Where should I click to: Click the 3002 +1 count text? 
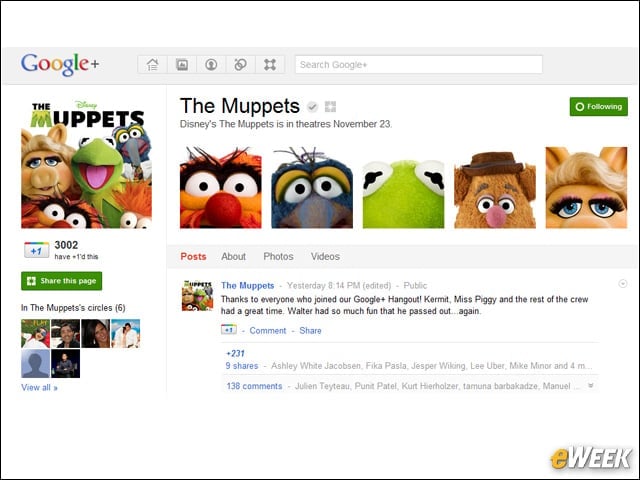coord(66,245)
